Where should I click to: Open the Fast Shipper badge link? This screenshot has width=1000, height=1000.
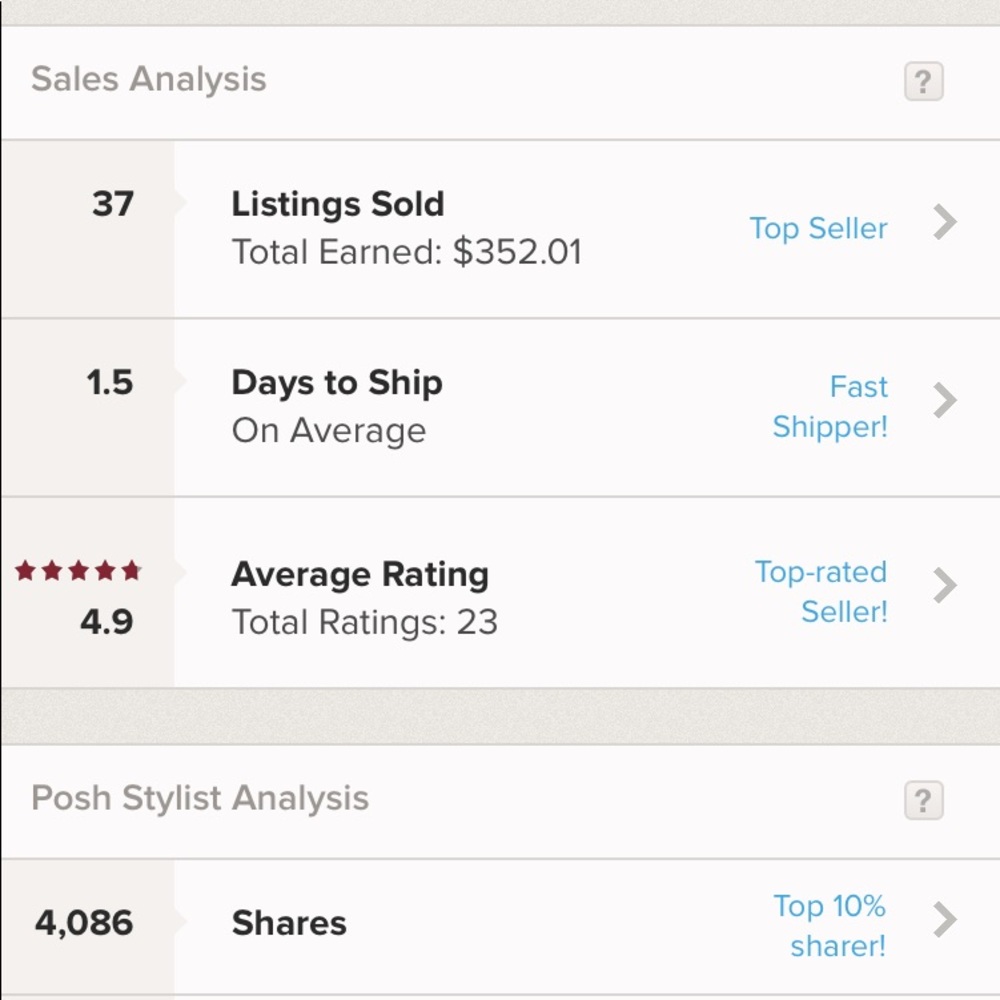[831, 406]
